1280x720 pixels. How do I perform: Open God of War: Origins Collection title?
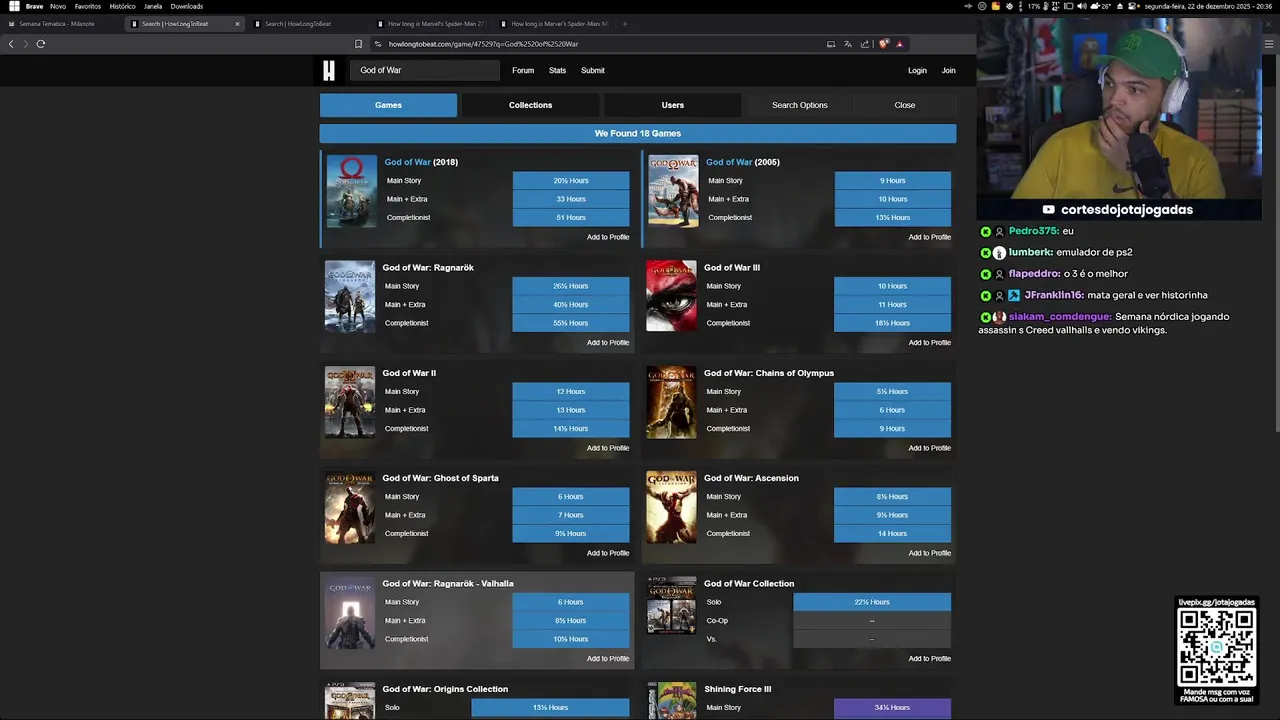pos(445,689)
